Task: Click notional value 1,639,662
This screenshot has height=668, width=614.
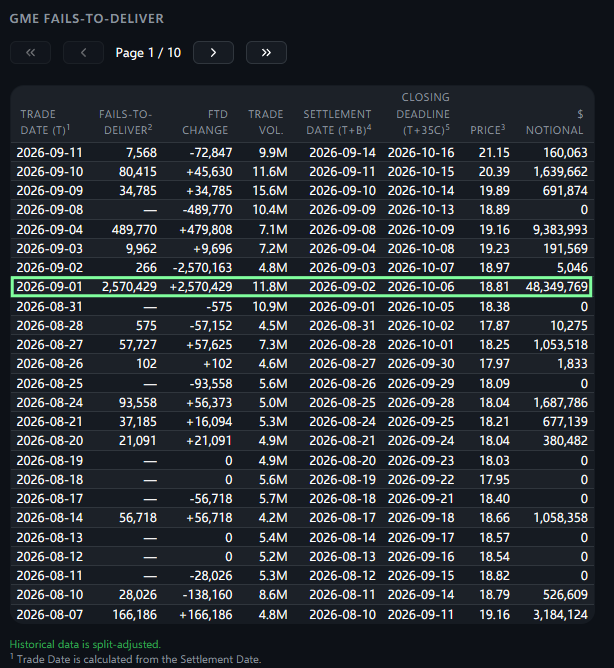Action: [x=561, y=172]
